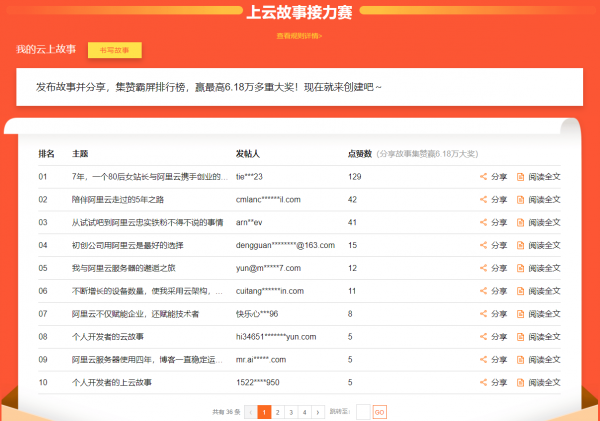600x421 pixels.
Task: Click read full text icon for rank 10
Action: click(x=520, y=382)
